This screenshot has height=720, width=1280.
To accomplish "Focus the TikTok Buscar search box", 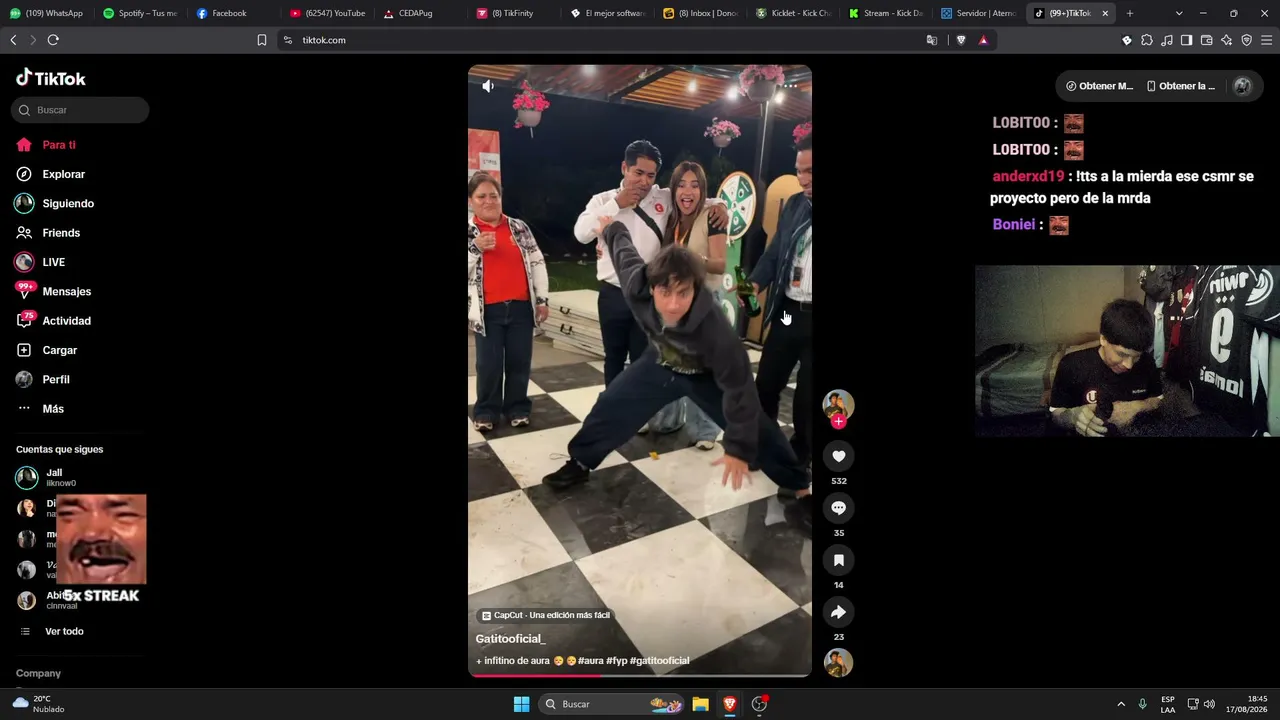I will [80, 110].
